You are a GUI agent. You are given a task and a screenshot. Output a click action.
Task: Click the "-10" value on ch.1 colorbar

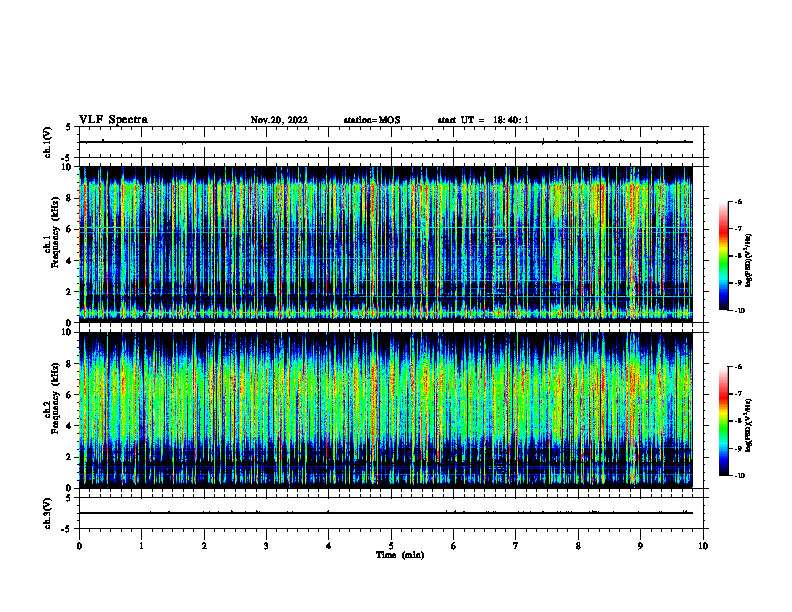coord(739,311)
